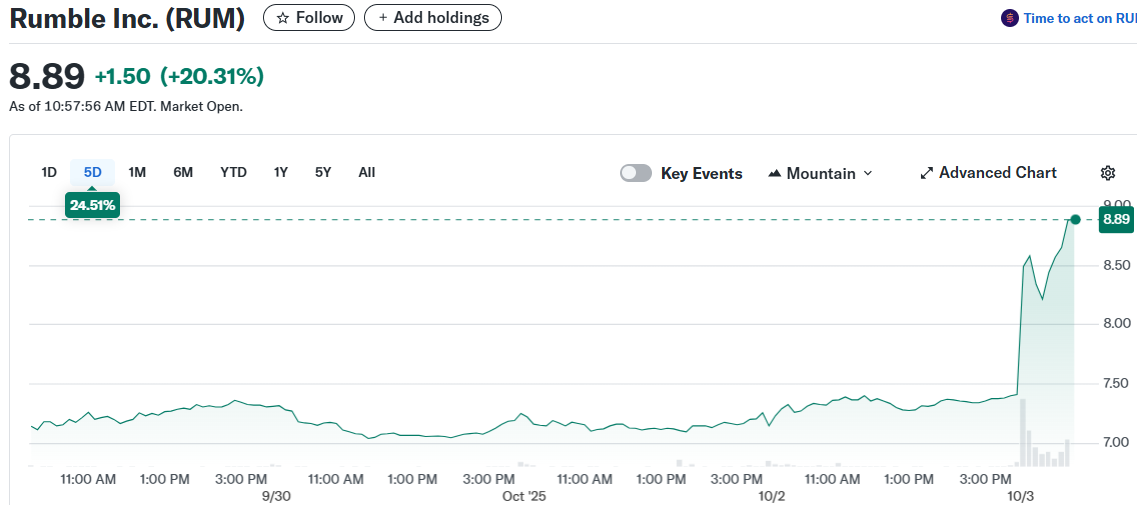Switch chart to 6M range
The height and width of the screenshot is (505, 1137).
(183, 172)
